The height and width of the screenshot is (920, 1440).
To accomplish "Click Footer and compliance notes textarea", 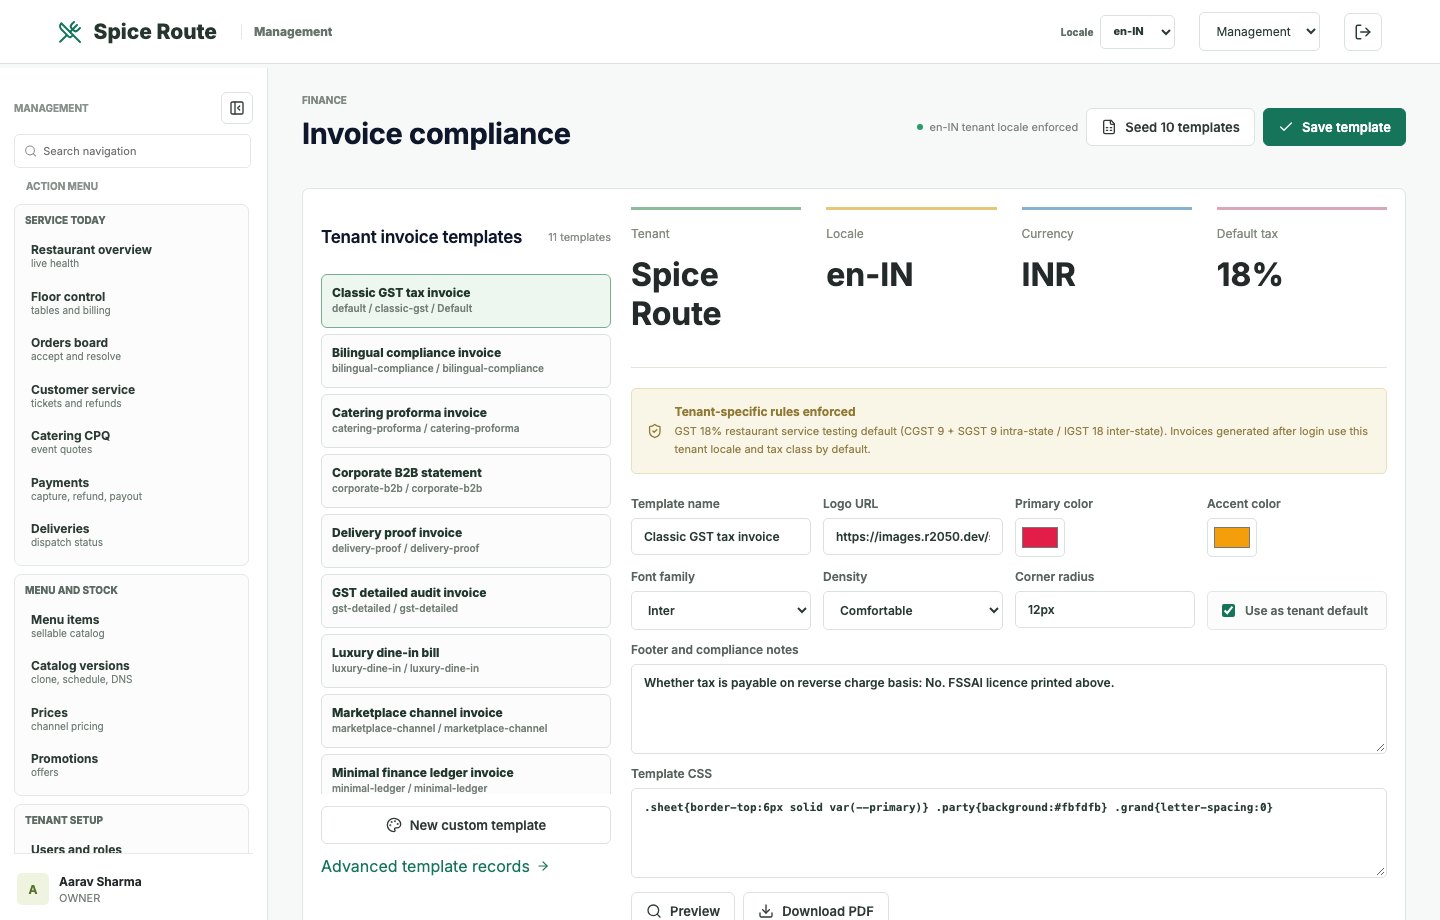I will [x=1009, y=709].
